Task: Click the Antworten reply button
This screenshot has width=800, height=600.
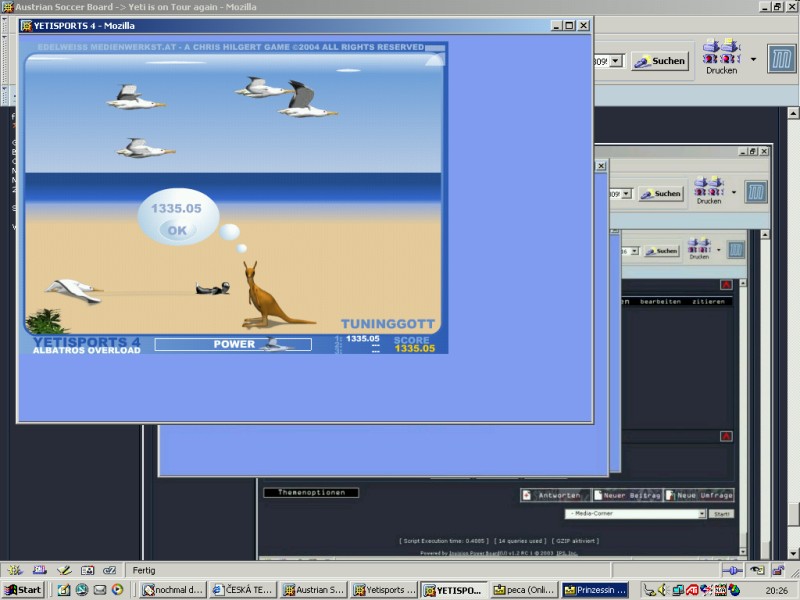Action: tap(554, 495)
